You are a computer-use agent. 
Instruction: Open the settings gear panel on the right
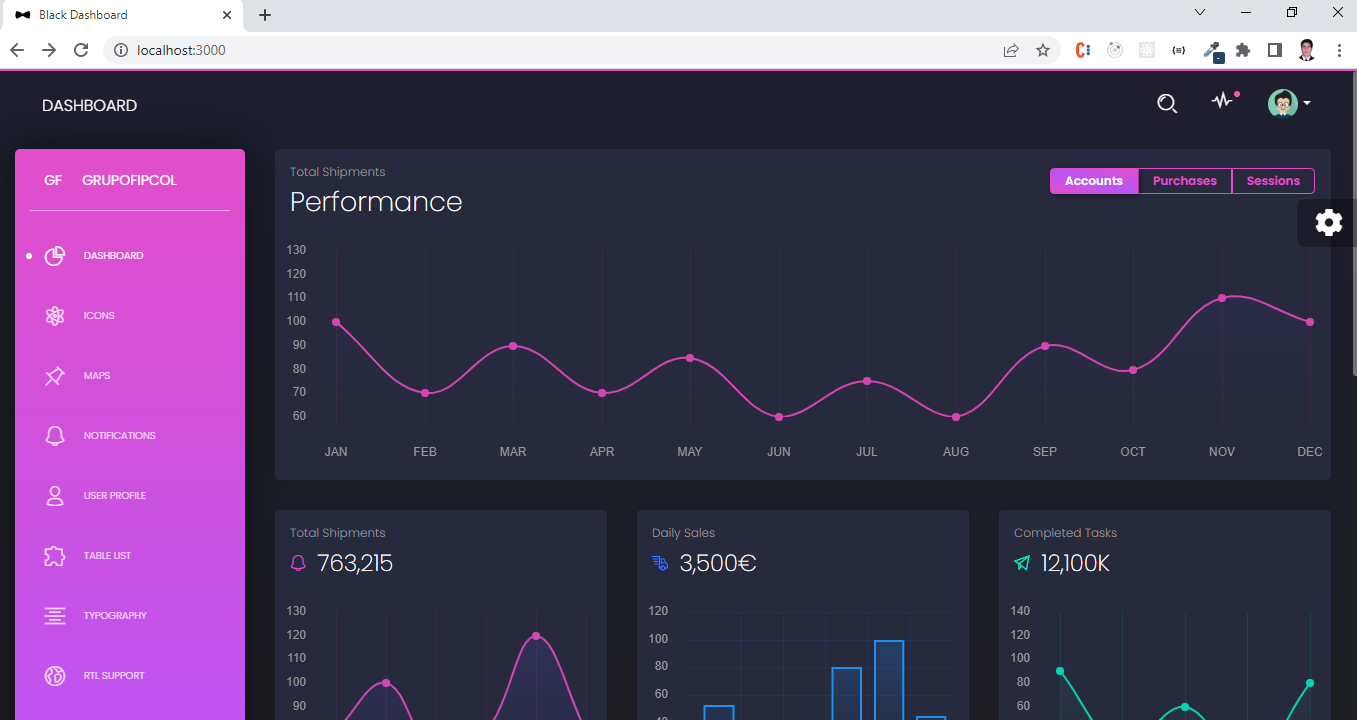[x=1328, y=222]
